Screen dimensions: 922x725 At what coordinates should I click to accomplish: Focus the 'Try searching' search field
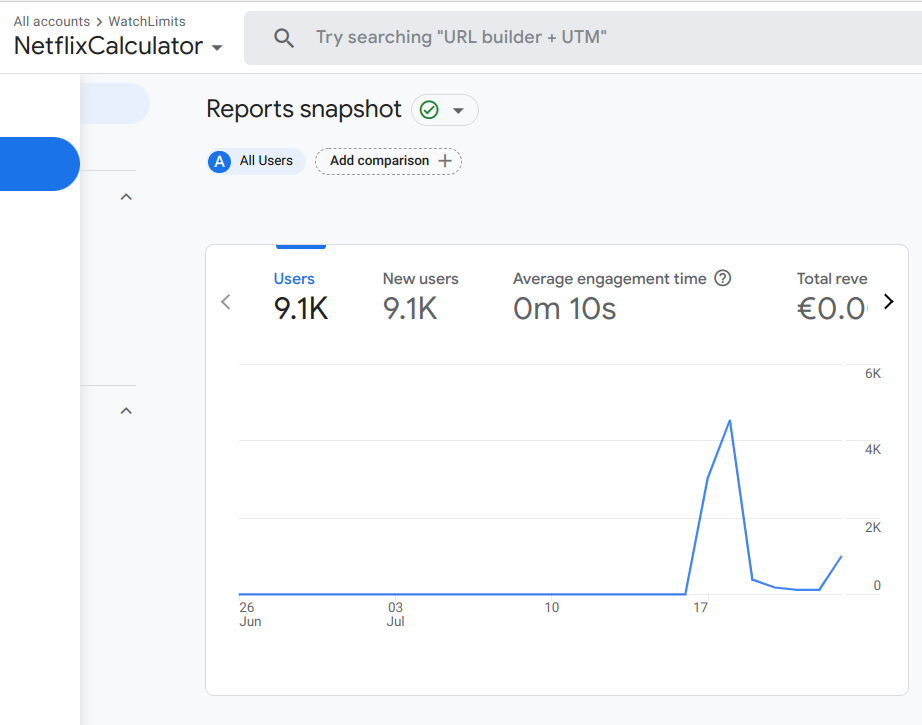click(x=580, y=38)
